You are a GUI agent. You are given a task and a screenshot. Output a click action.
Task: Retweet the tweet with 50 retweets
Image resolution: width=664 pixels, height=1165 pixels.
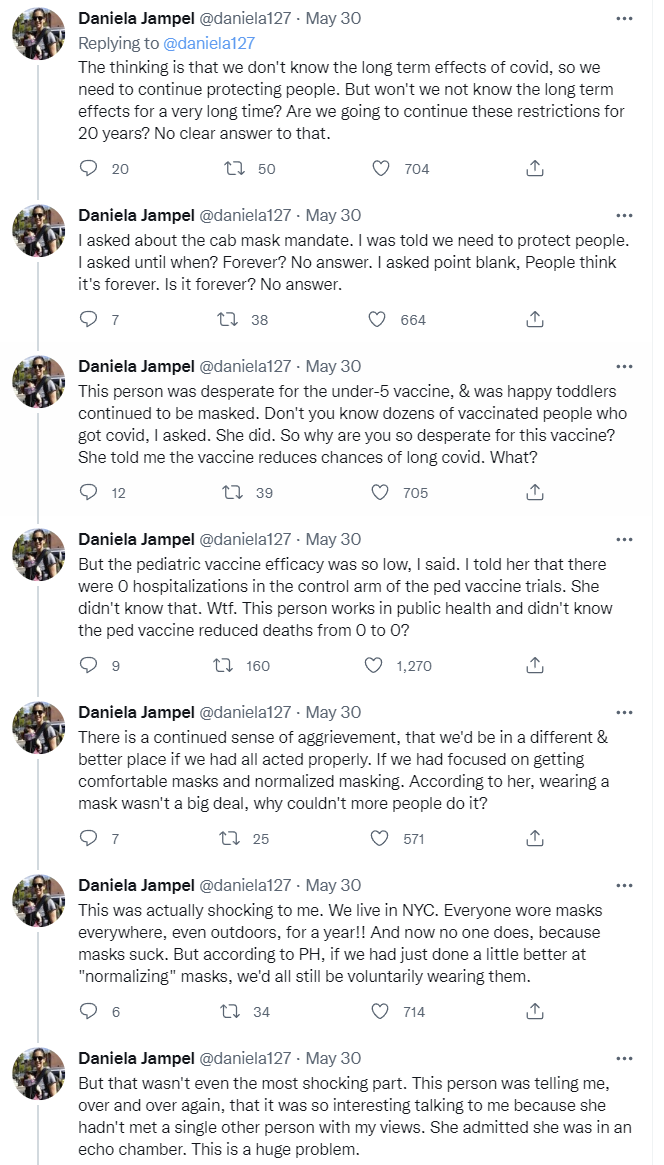pos(236,168)
